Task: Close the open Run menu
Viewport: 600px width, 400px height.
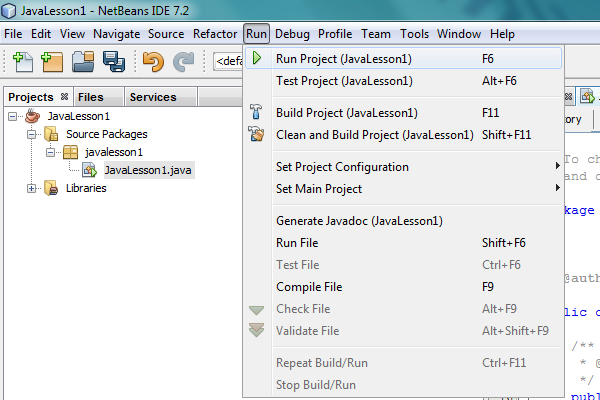Action: point(256,34)
